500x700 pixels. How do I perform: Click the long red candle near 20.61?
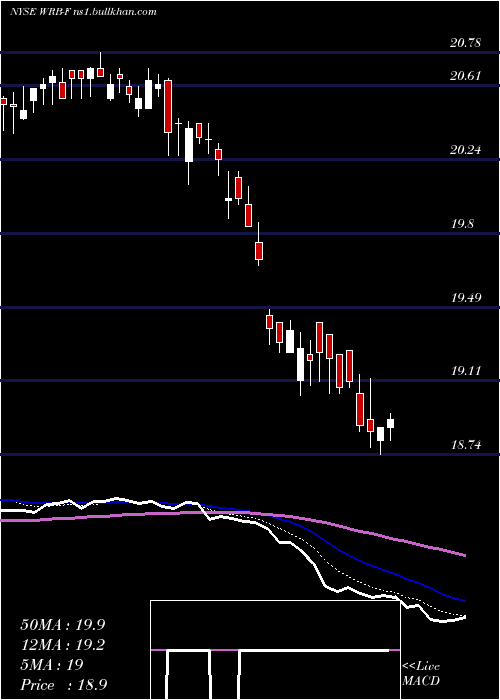pyautogui.click(x=168, y=106)
